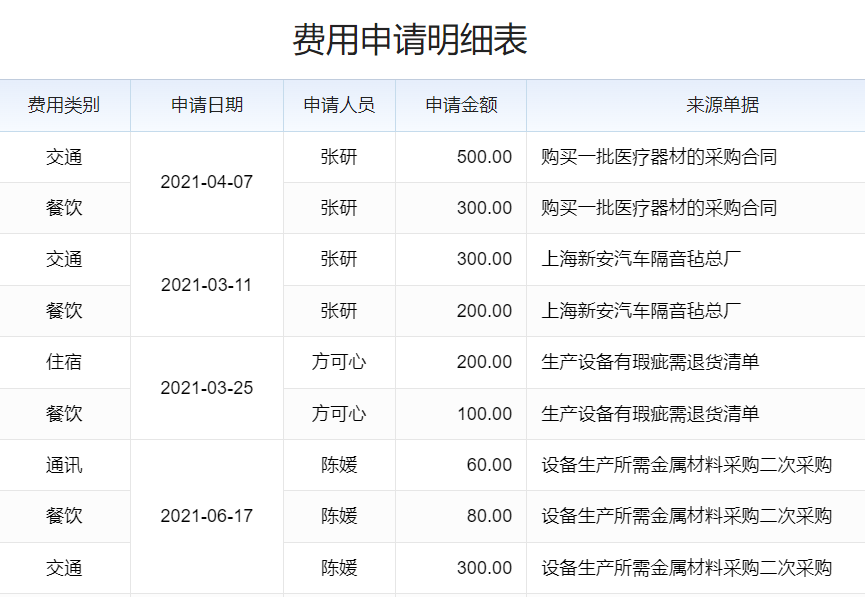The image size is (865, 597).
Task: Select the 住宿 category cell
Action: (x=64, y=362)
